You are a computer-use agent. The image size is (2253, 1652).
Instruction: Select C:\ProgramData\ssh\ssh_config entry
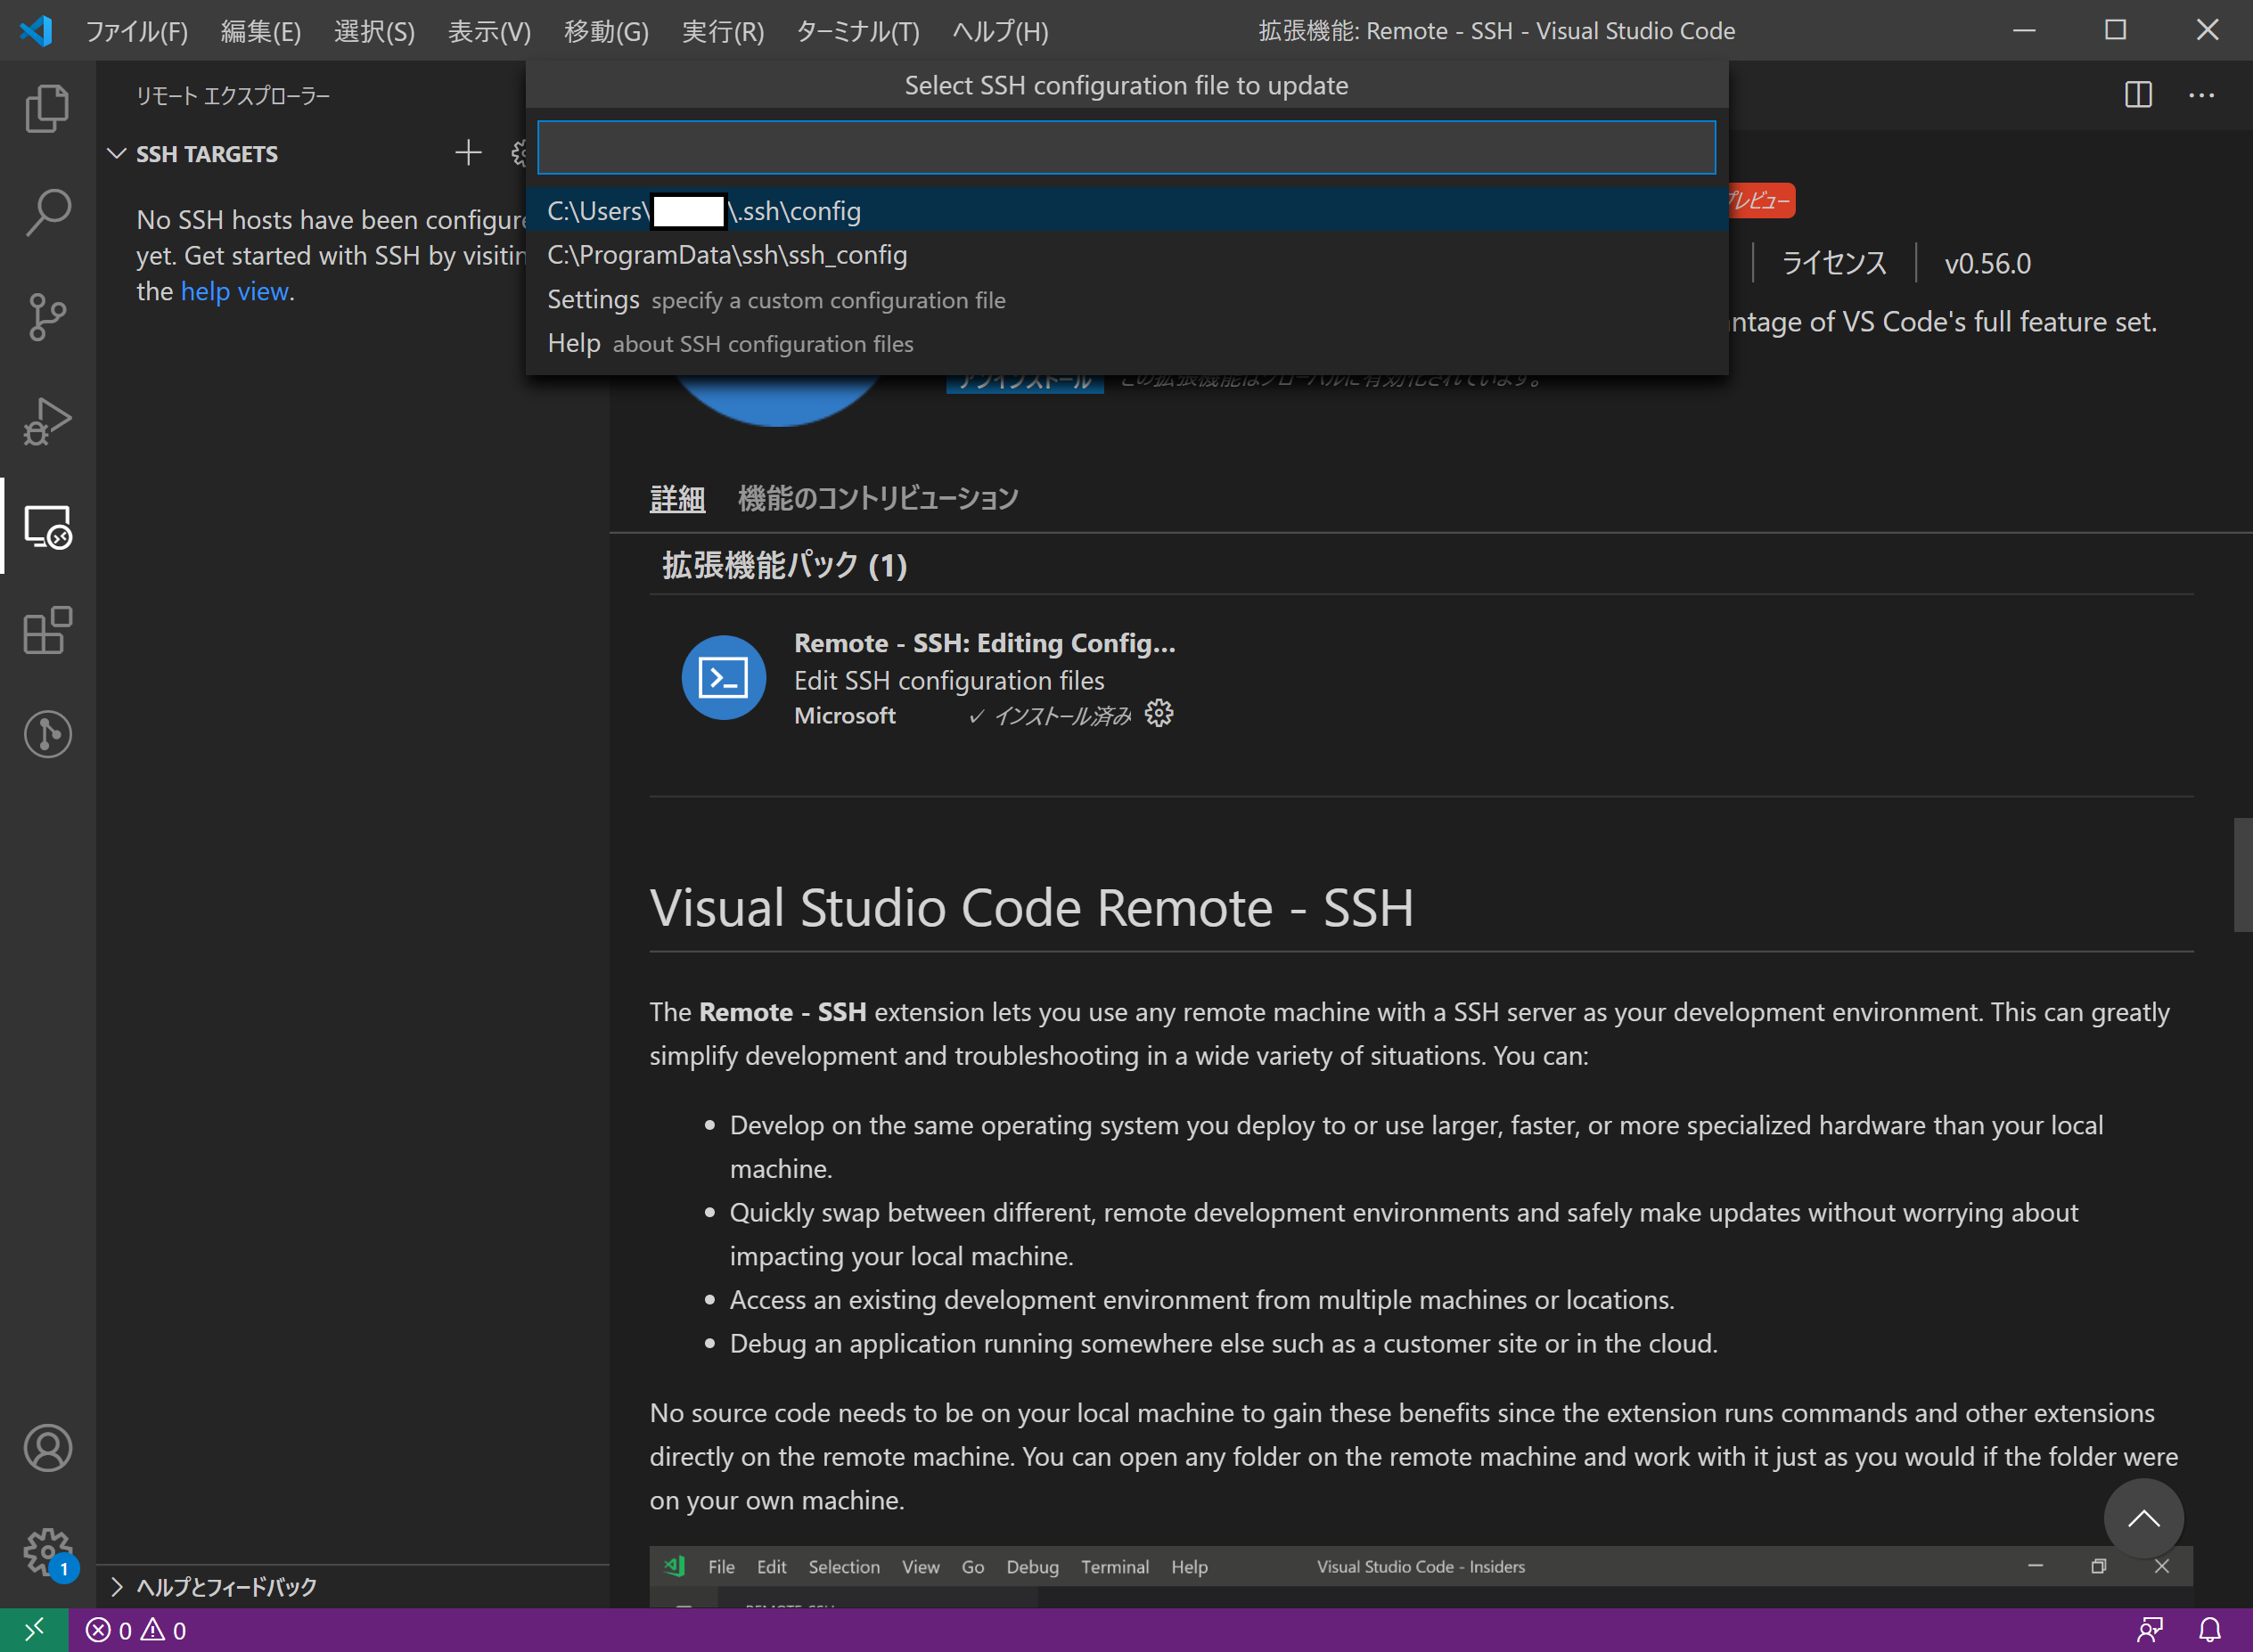point(1126,255)
